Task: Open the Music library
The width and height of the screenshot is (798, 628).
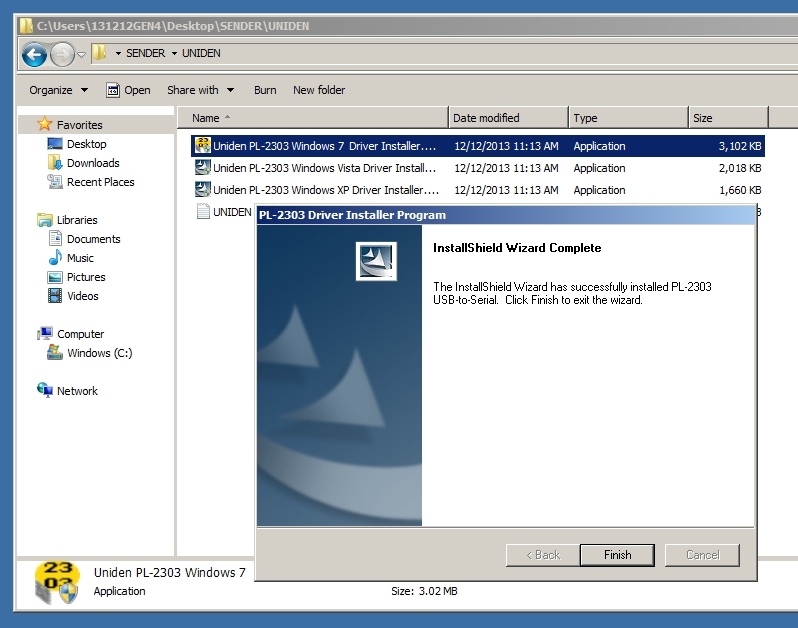Action: click(x=80, y=258)
